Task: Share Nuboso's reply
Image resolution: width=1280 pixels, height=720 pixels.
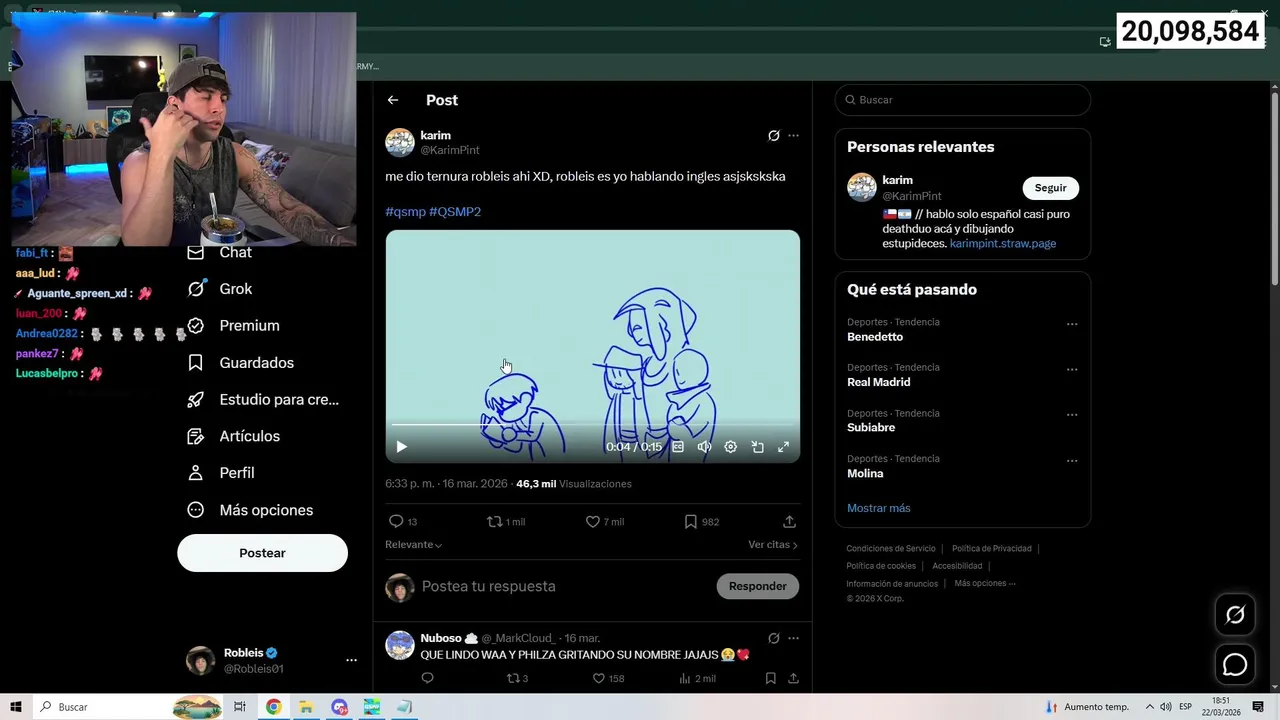Action: [x=793, y=678]
